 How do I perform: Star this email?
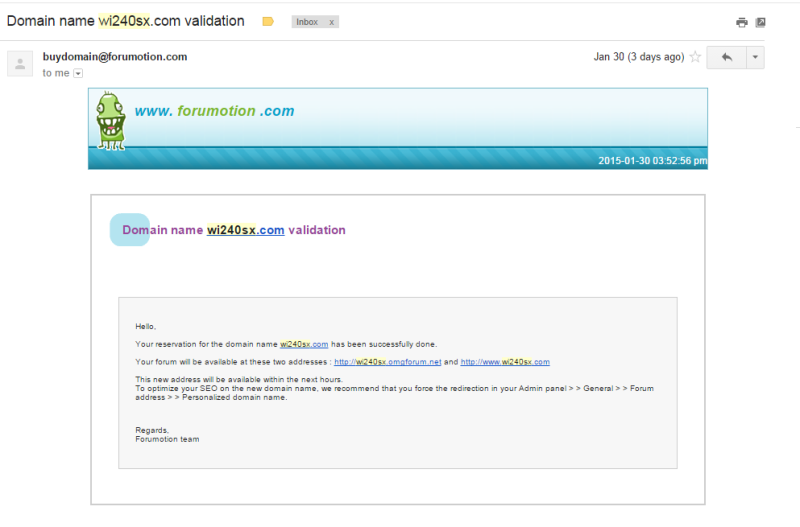pos(695,57)
